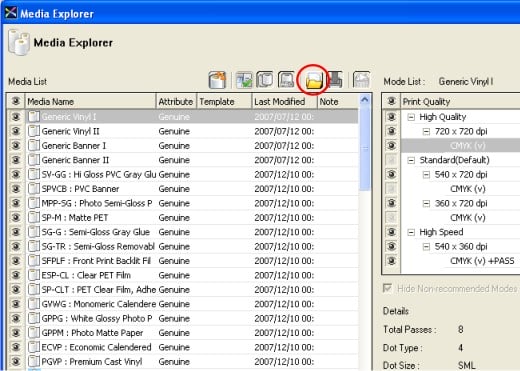This screenshot has height=371, width=520.
Task: Click the date of Generic Banner I
Action: pyautogui.click(x=284, y=146)
